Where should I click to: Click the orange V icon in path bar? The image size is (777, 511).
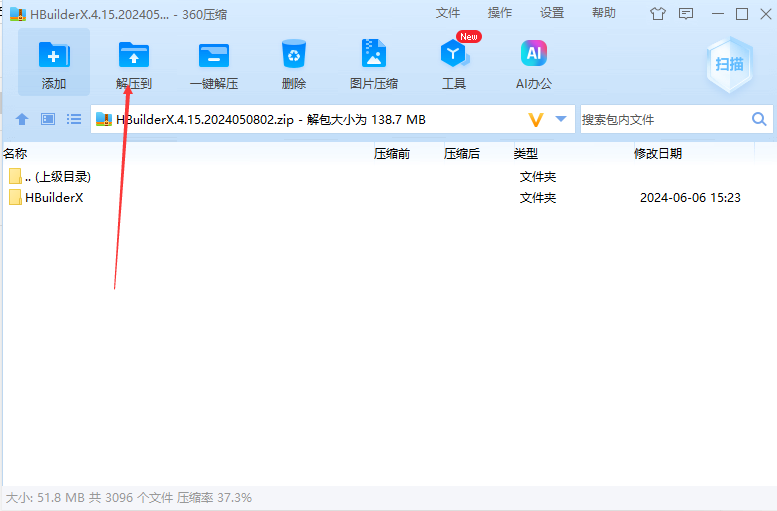pos(536,119)
